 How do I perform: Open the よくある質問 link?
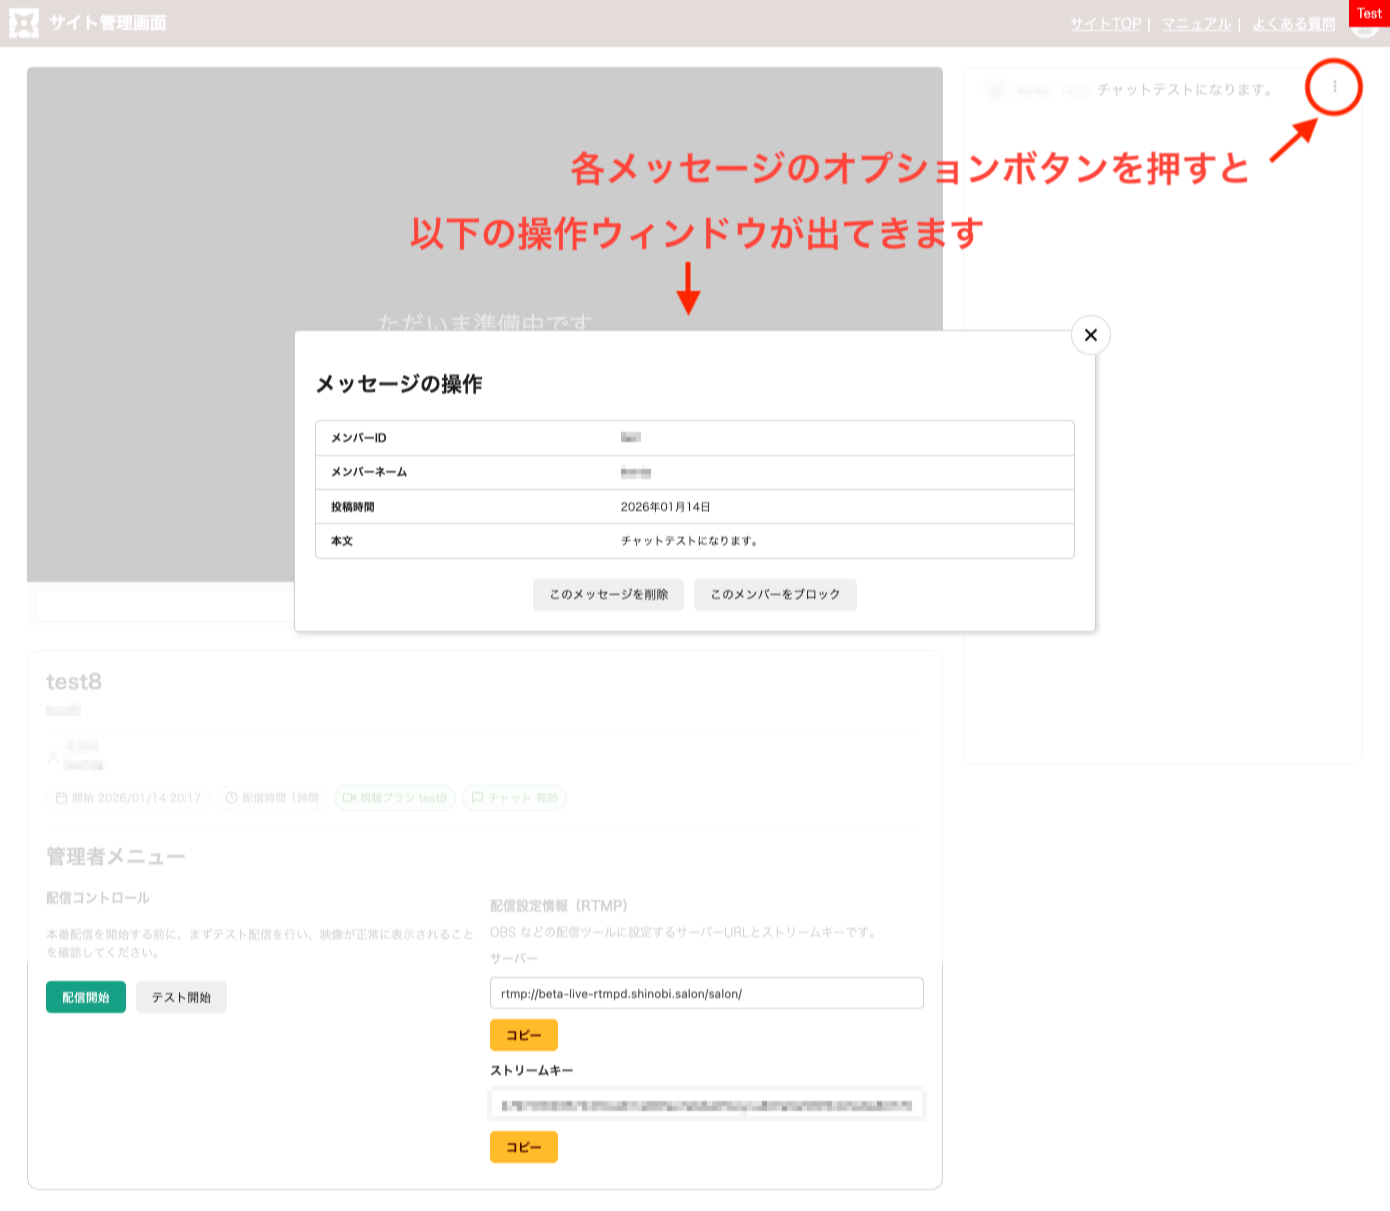1293,24
